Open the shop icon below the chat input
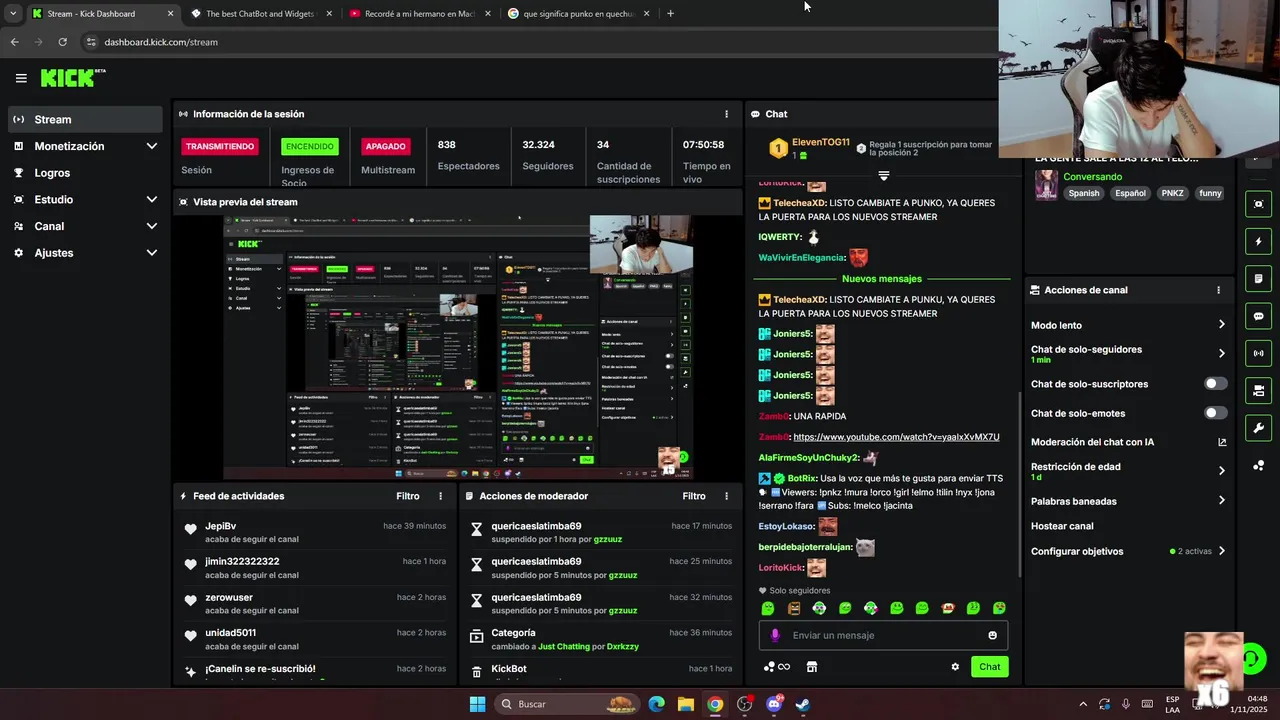The image size is (1280, 720). [812, 667]
